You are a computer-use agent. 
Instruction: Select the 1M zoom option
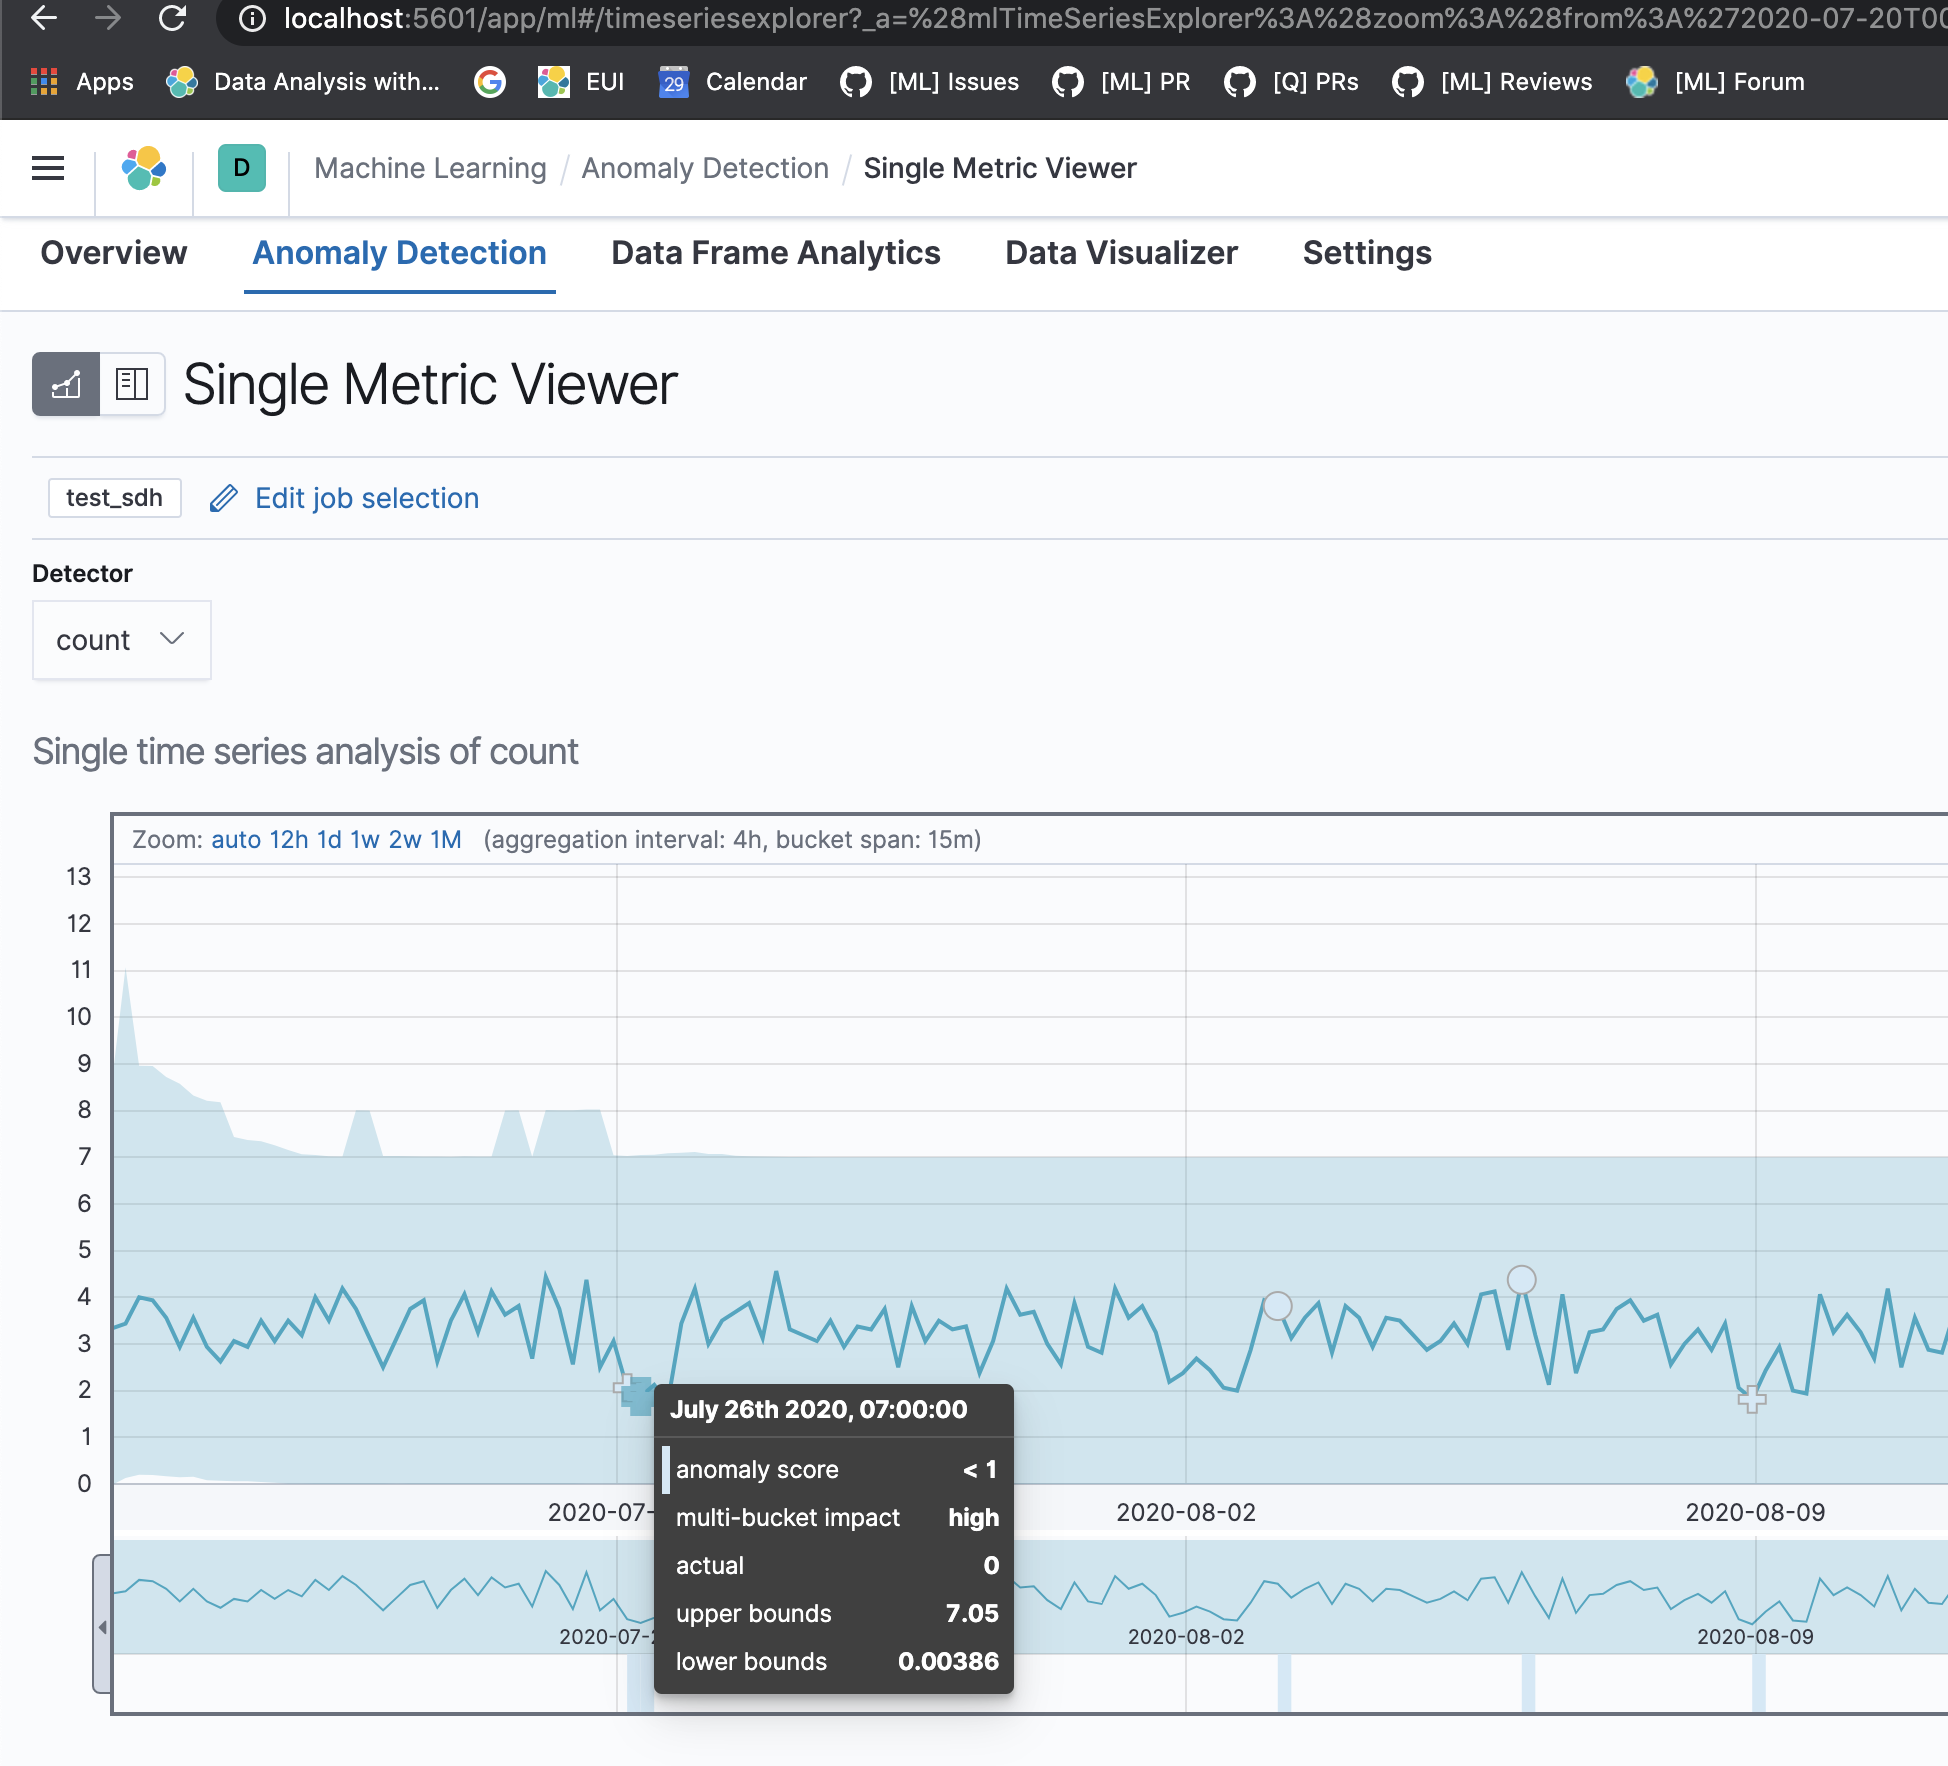pyautogui.click(x=446, y=839)
